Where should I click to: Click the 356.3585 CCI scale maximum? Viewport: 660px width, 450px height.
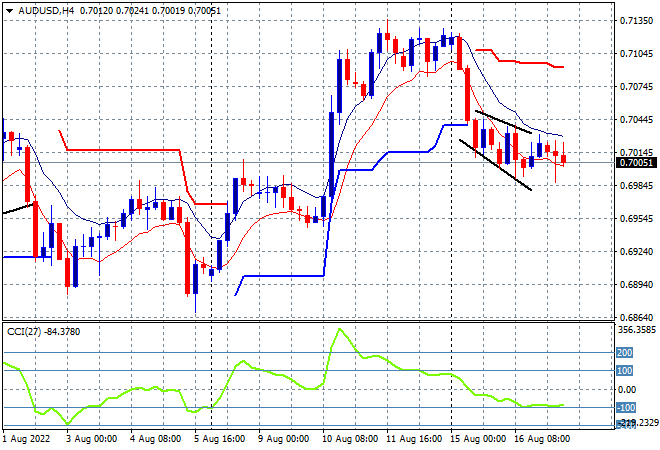pyautogui.click(x=637, y=330)
